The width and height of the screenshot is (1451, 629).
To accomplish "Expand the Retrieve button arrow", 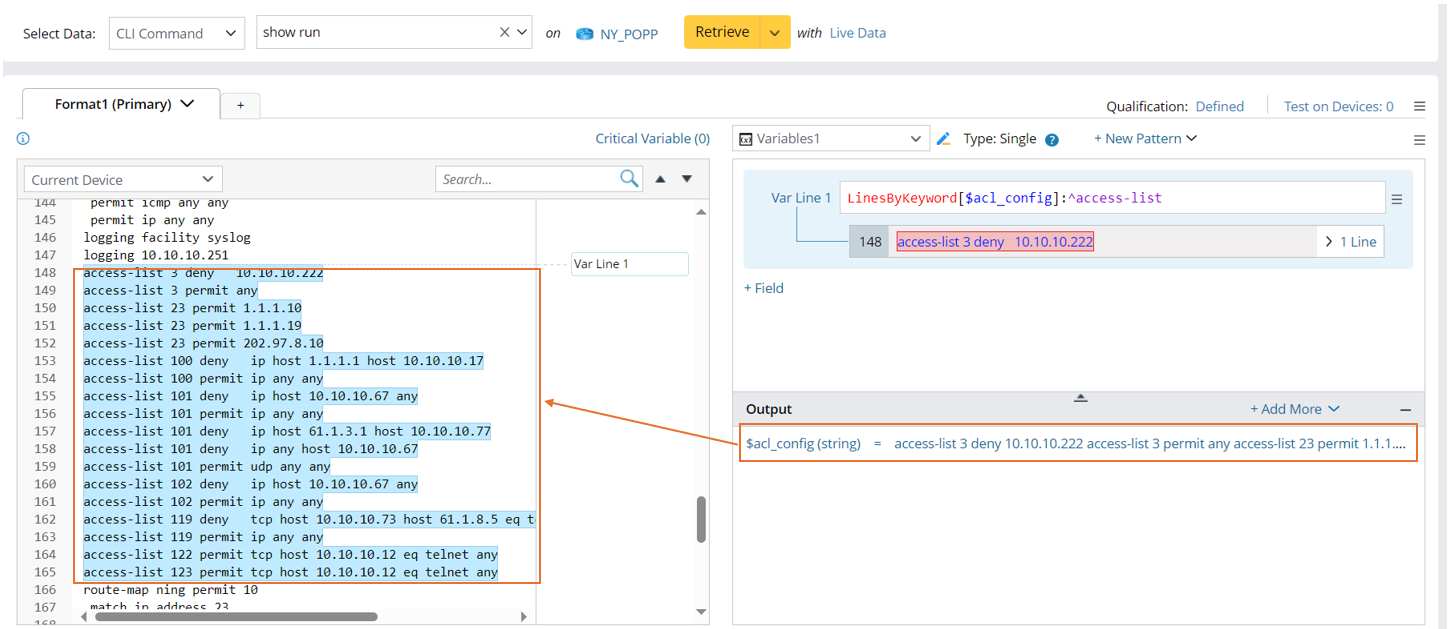I will [x=775, y=33].
